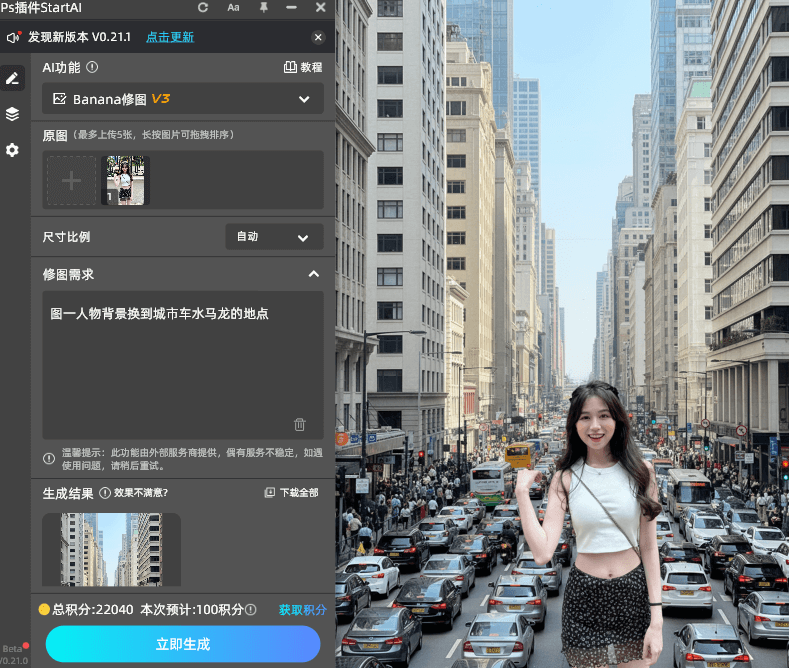Image resolution: width=789 pixels, height=668 pixels.
Task: Open the 自动 size ratio dropdown
Action: 274,237
